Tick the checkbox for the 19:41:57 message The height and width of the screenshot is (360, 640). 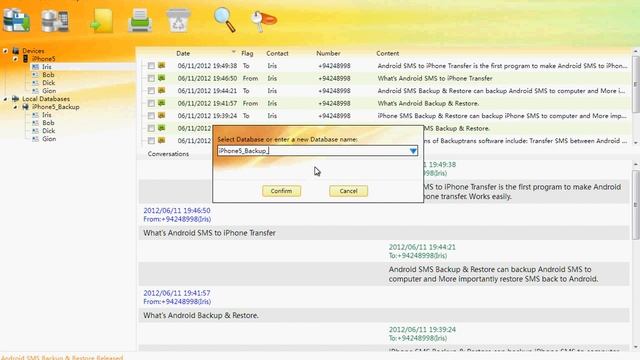pyautogui.click(x=151, y=103)
